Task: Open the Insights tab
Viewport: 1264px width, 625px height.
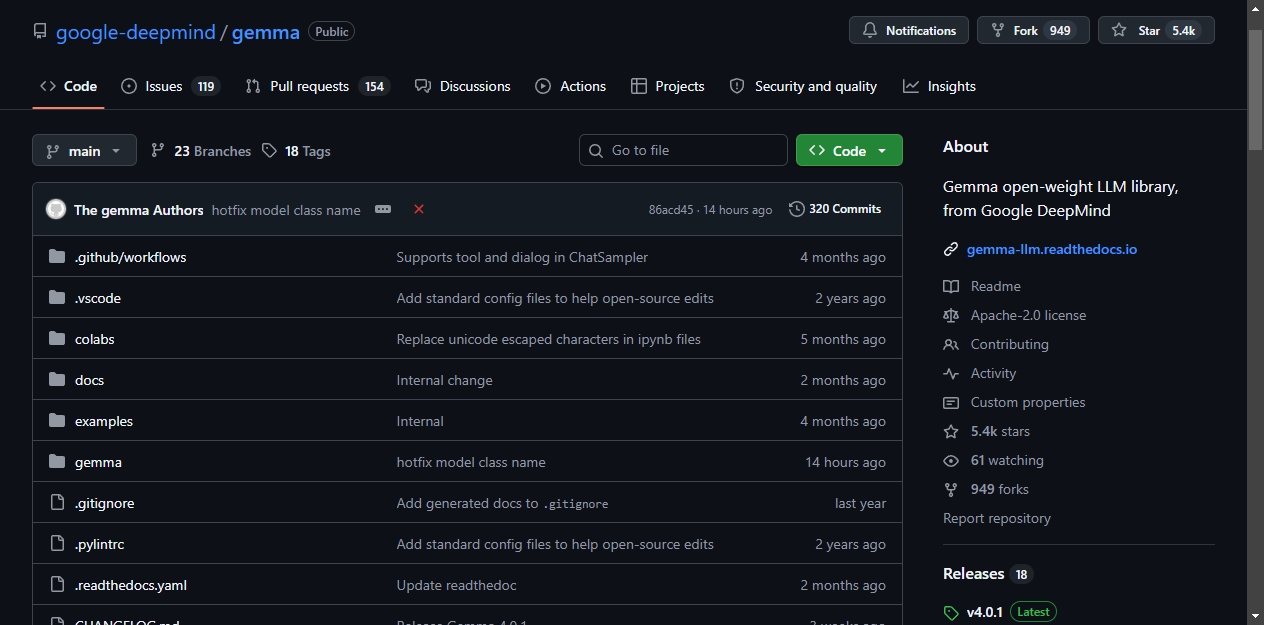Action: pos(939,86)
